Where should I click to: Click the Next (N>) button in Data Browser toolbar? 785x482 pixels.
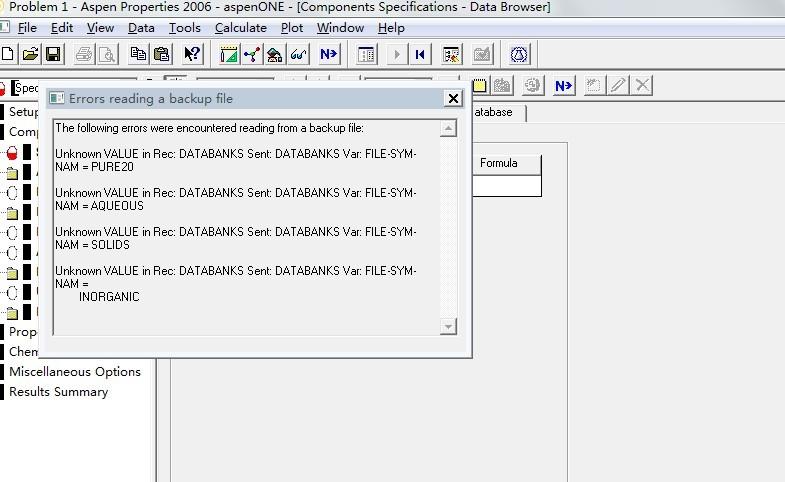pos(563,86)
